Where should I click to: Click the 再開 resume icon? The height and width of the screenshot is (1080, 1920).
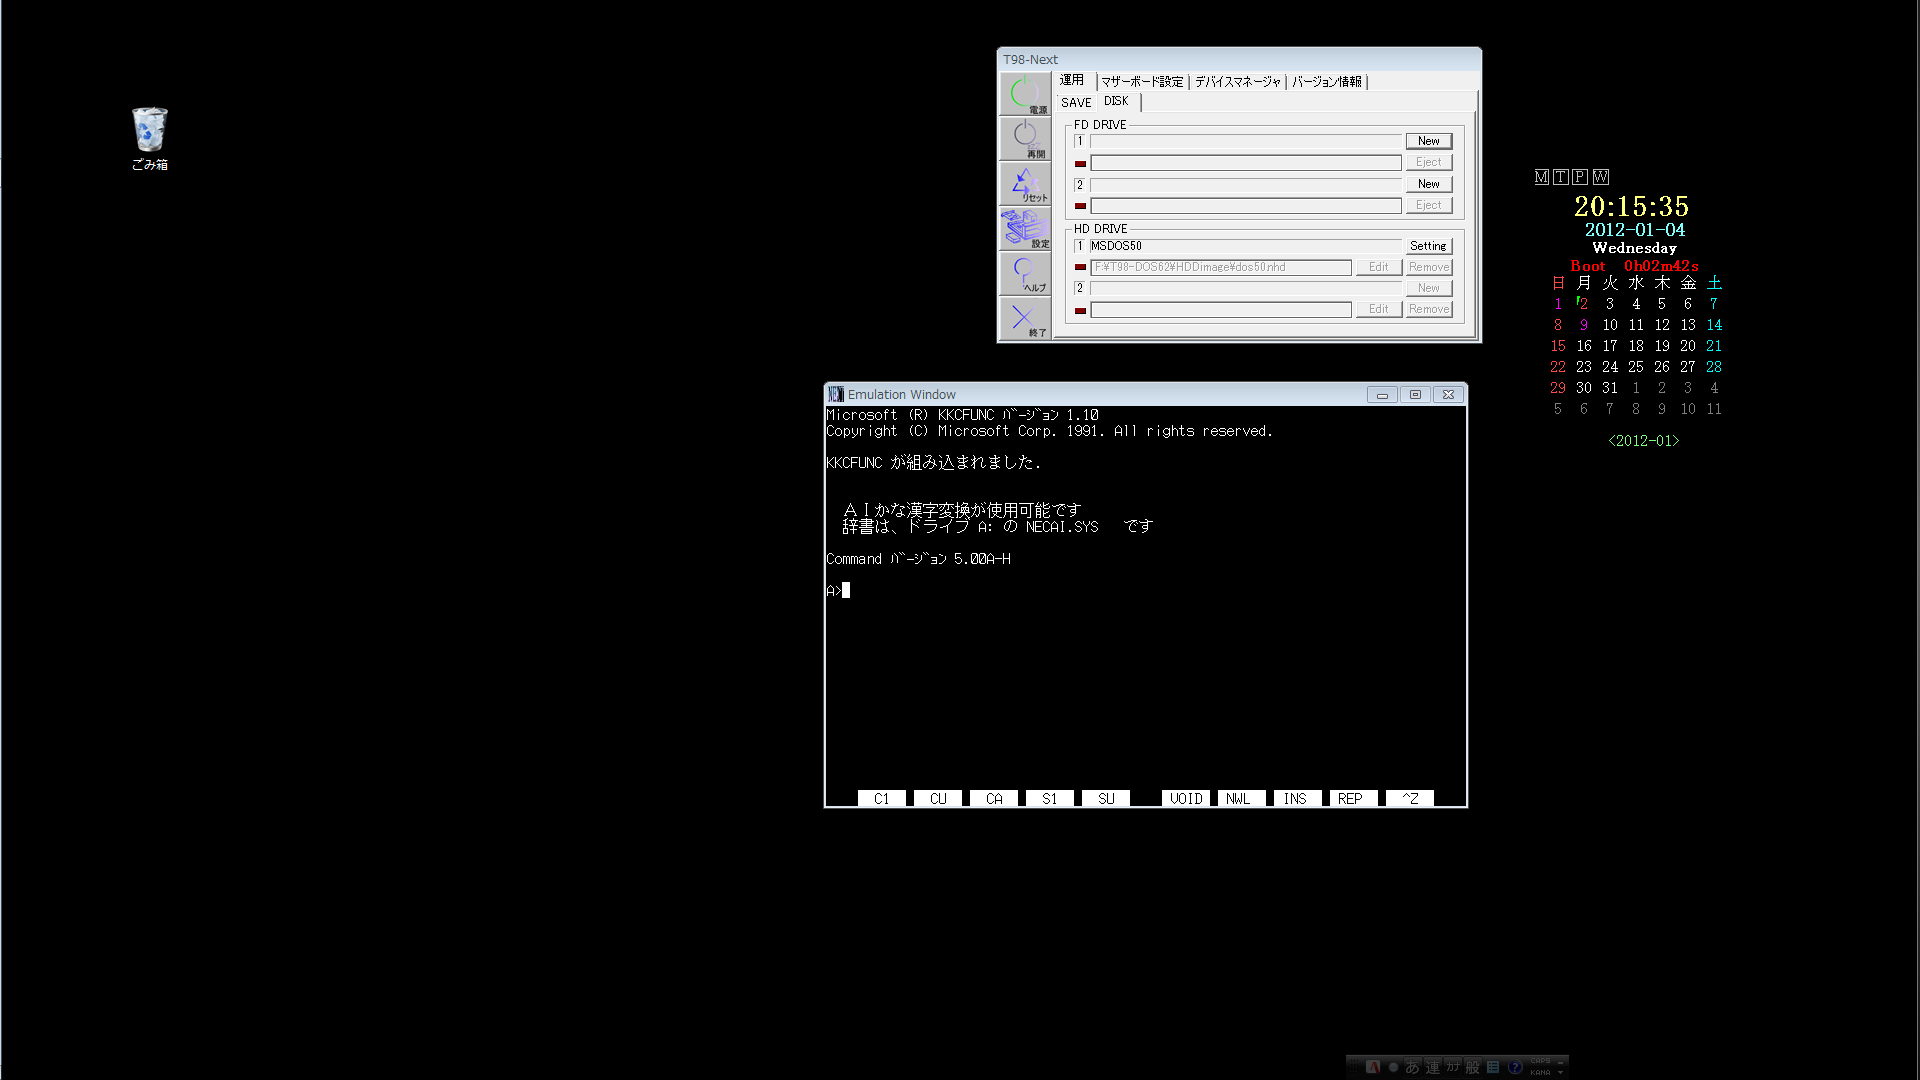(x=1024, y=137)
